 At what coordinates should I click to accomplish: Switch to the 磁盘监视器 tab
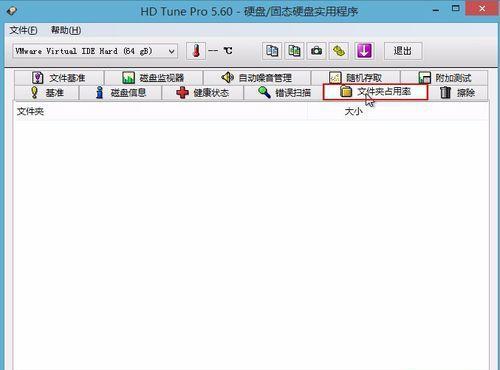click(154, 78)
